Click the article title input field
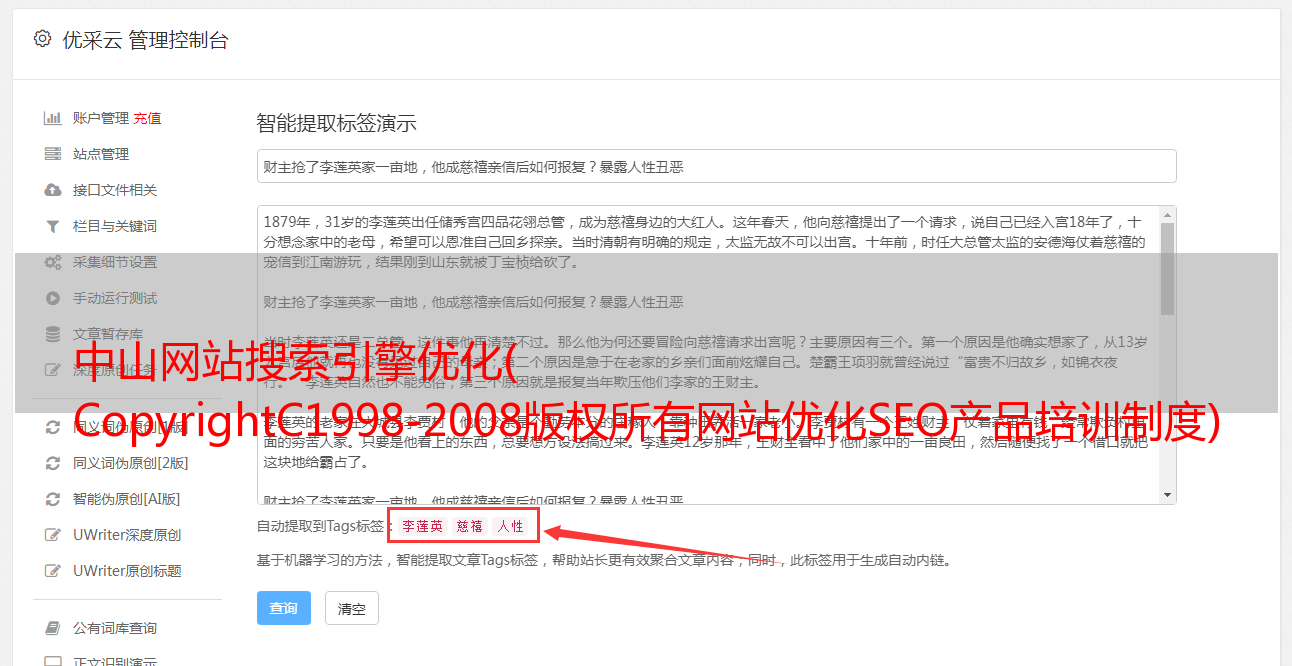The width and height of the screenshot is (1292, 666). (716, 166)
